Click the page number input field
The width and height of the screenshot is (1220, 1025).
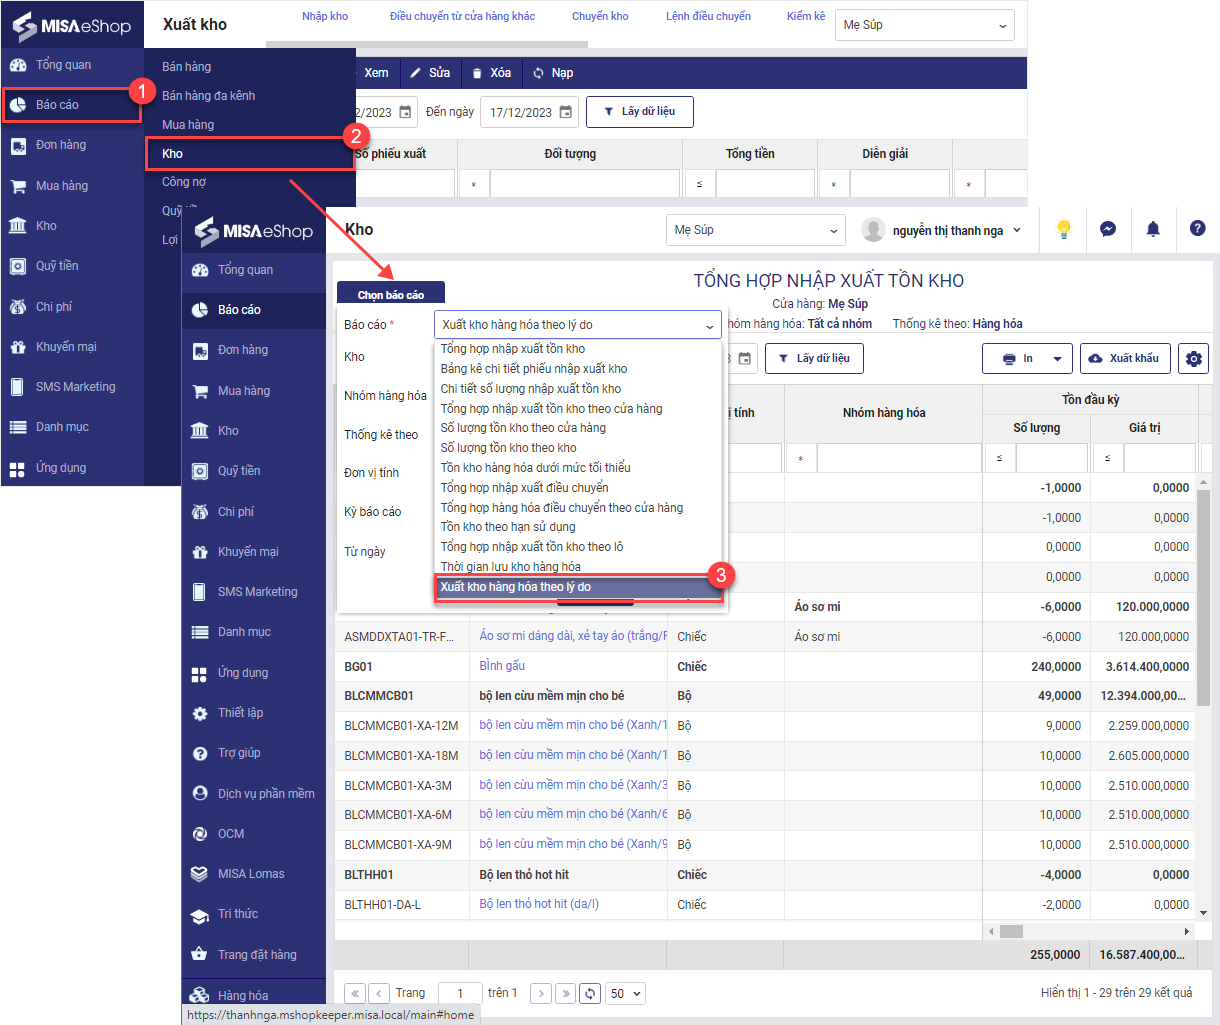[x=459, y=993]
